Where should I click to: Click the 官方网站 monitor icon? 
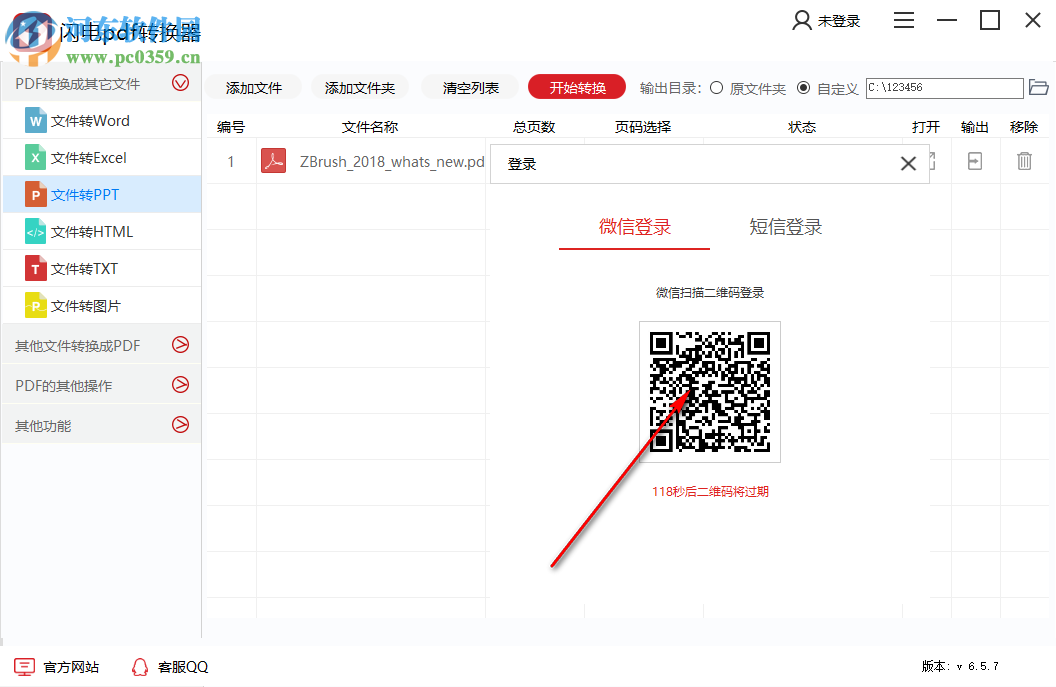pos(24,667)
